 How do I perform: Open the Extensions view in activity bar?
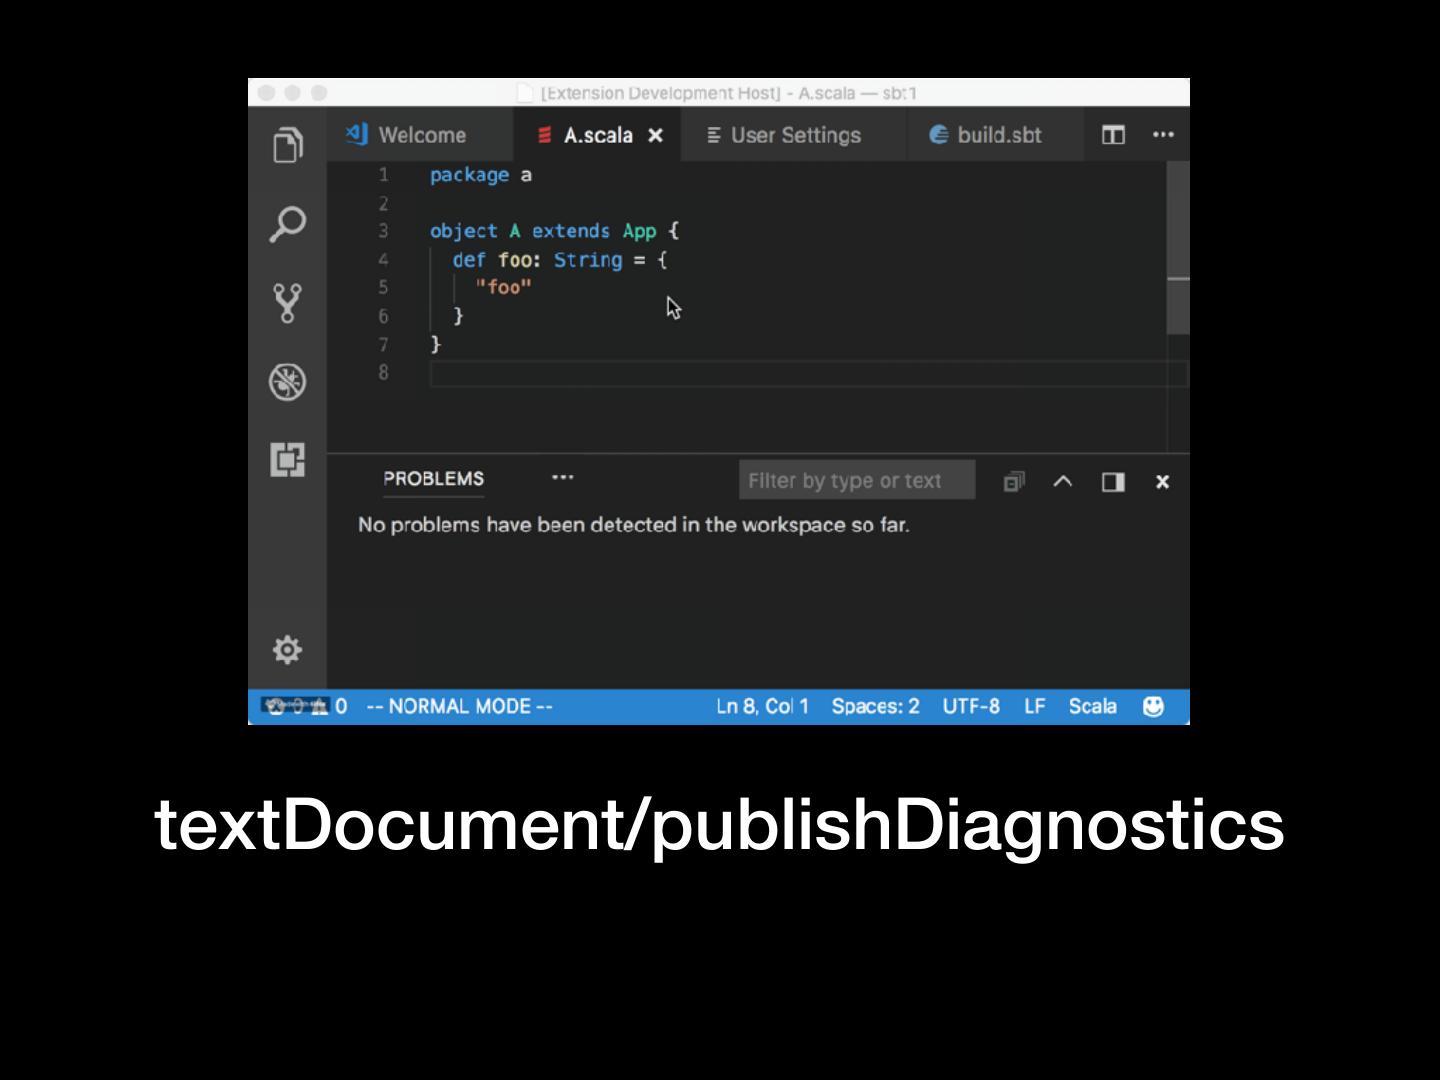[x=287, y=460]
